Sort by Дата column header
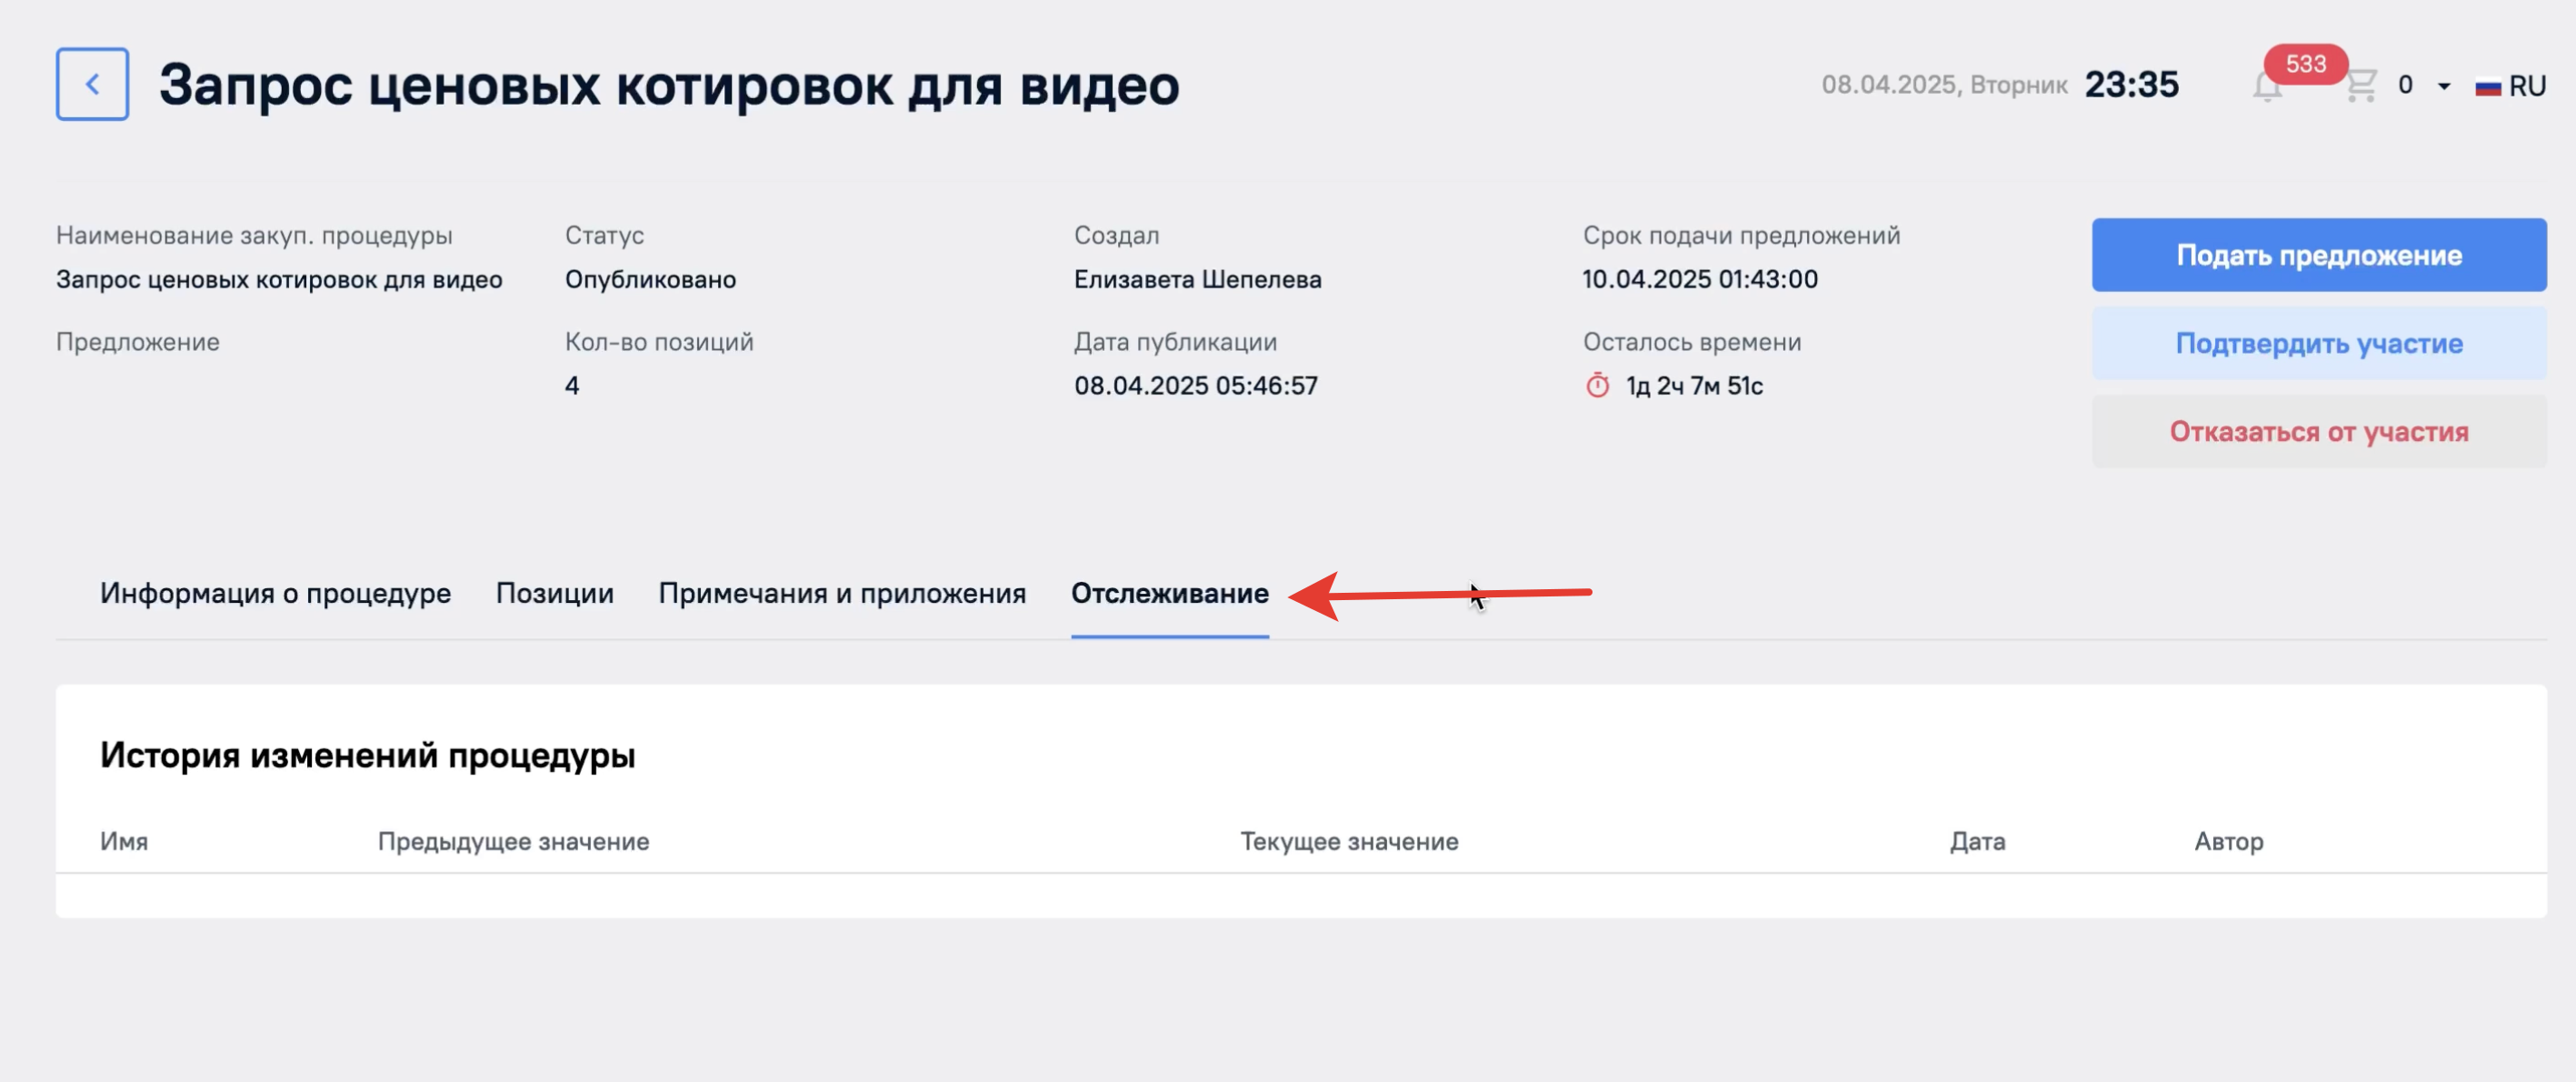Image resolution: width=2576 pixels, height=1082 pixels. 1976,841
